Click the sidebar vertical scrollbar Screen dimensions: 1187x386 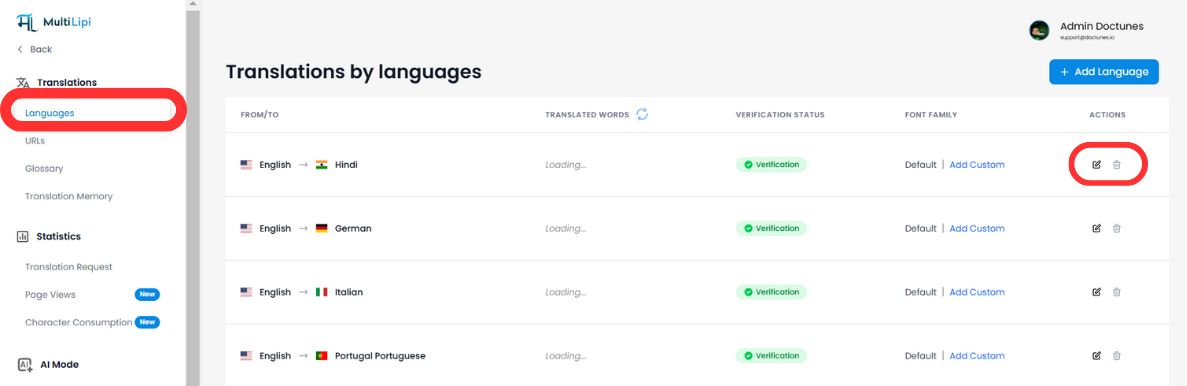pos(193,197)
